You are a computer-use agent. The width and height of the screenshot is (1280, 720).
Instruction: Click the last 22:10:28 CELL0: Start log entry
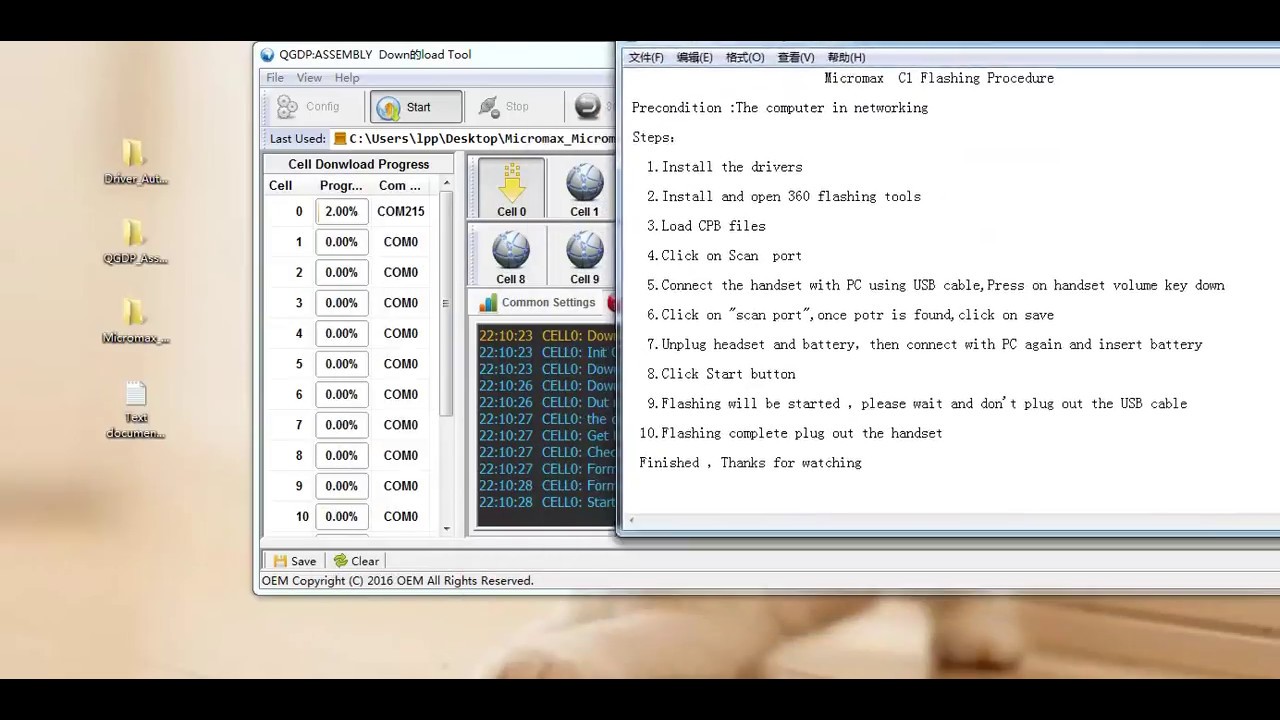point(547,502)
